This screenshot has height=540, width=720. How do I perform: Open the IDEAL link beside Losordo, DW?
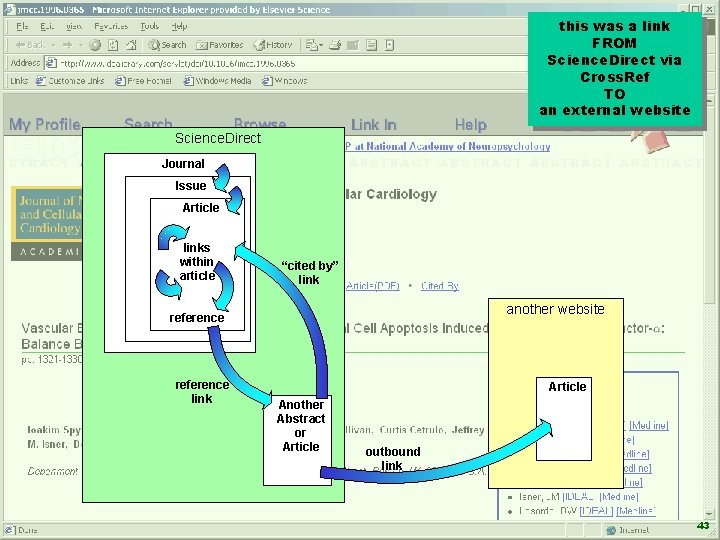(596, 511)
